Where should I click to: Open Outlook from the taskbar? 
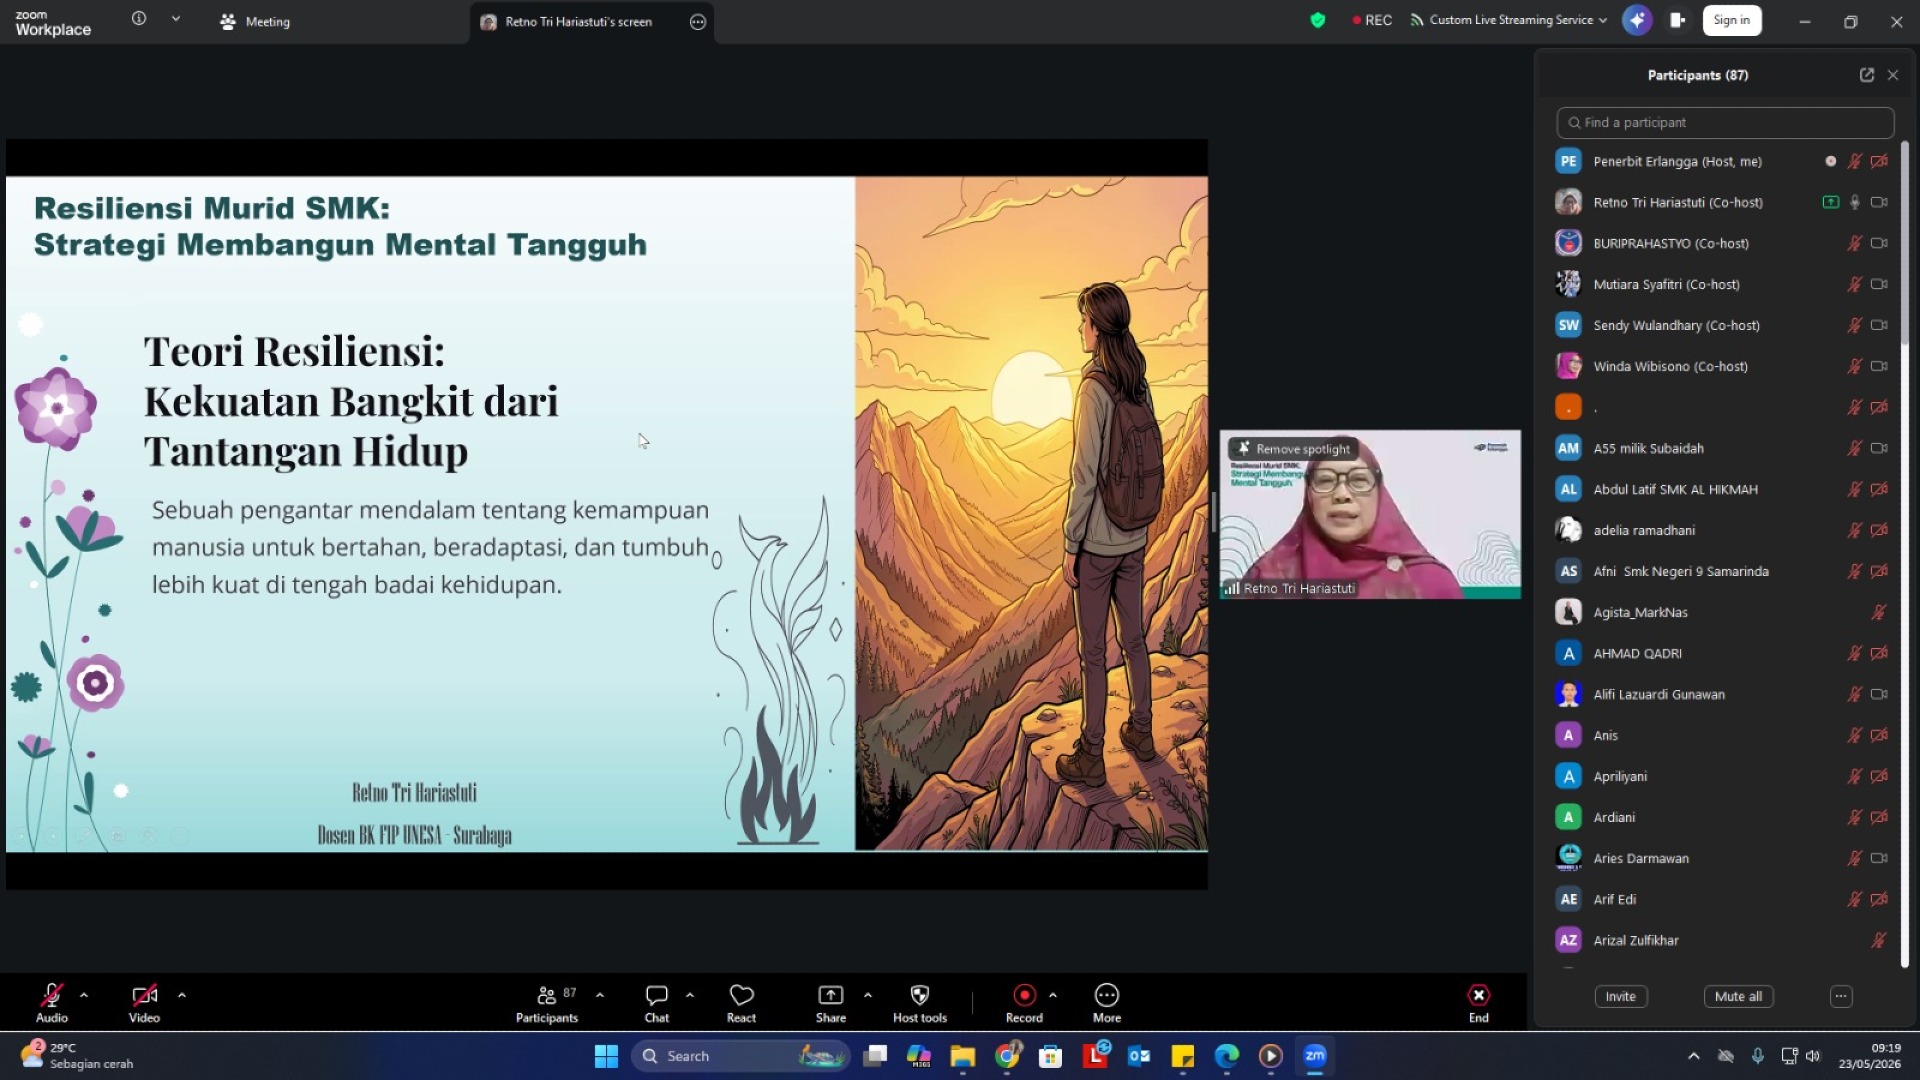coord(1139,1056)
